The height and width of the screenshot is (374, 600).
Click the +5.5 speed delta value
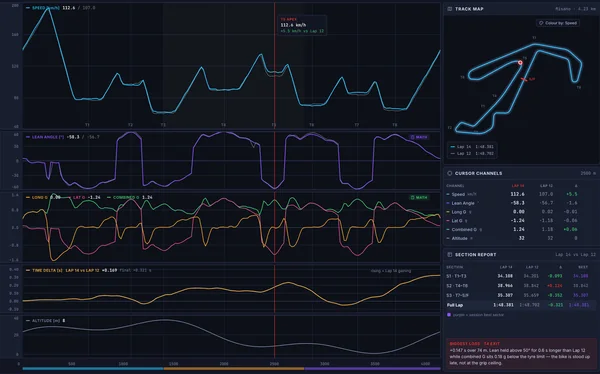(572, 194)
